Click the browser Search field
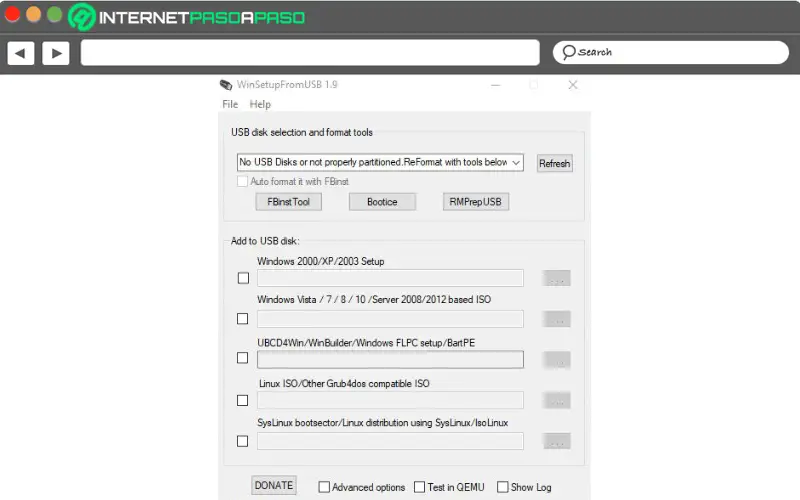Screen dimensions: 800x500 [x=671, y=52]
